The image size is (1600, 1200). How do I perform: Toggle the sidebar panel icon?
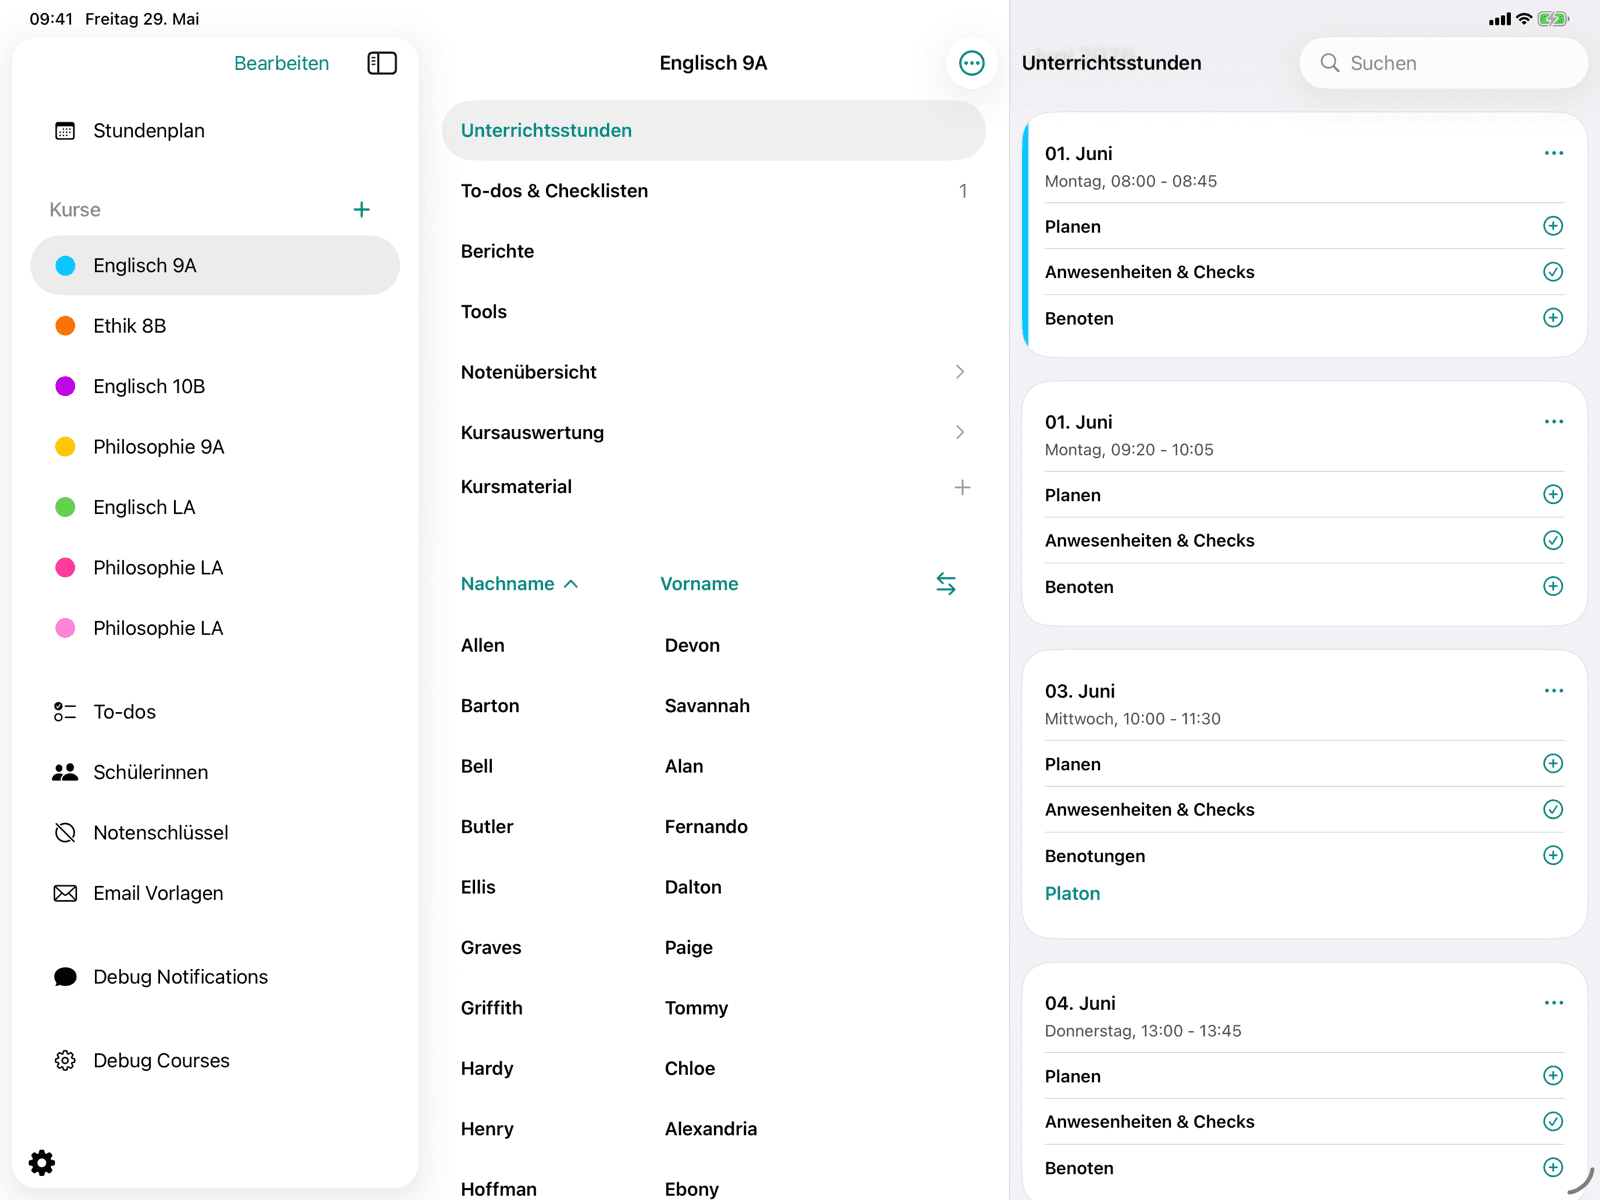tap(382, 63)
